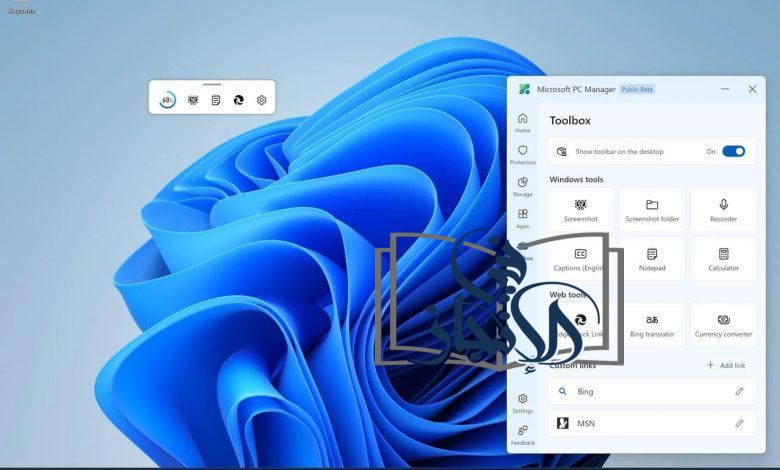Viewport: 780px width, 470px height.
Task: Minimize the Microsoft PC Manager window
Action: [x=725, y=89]
